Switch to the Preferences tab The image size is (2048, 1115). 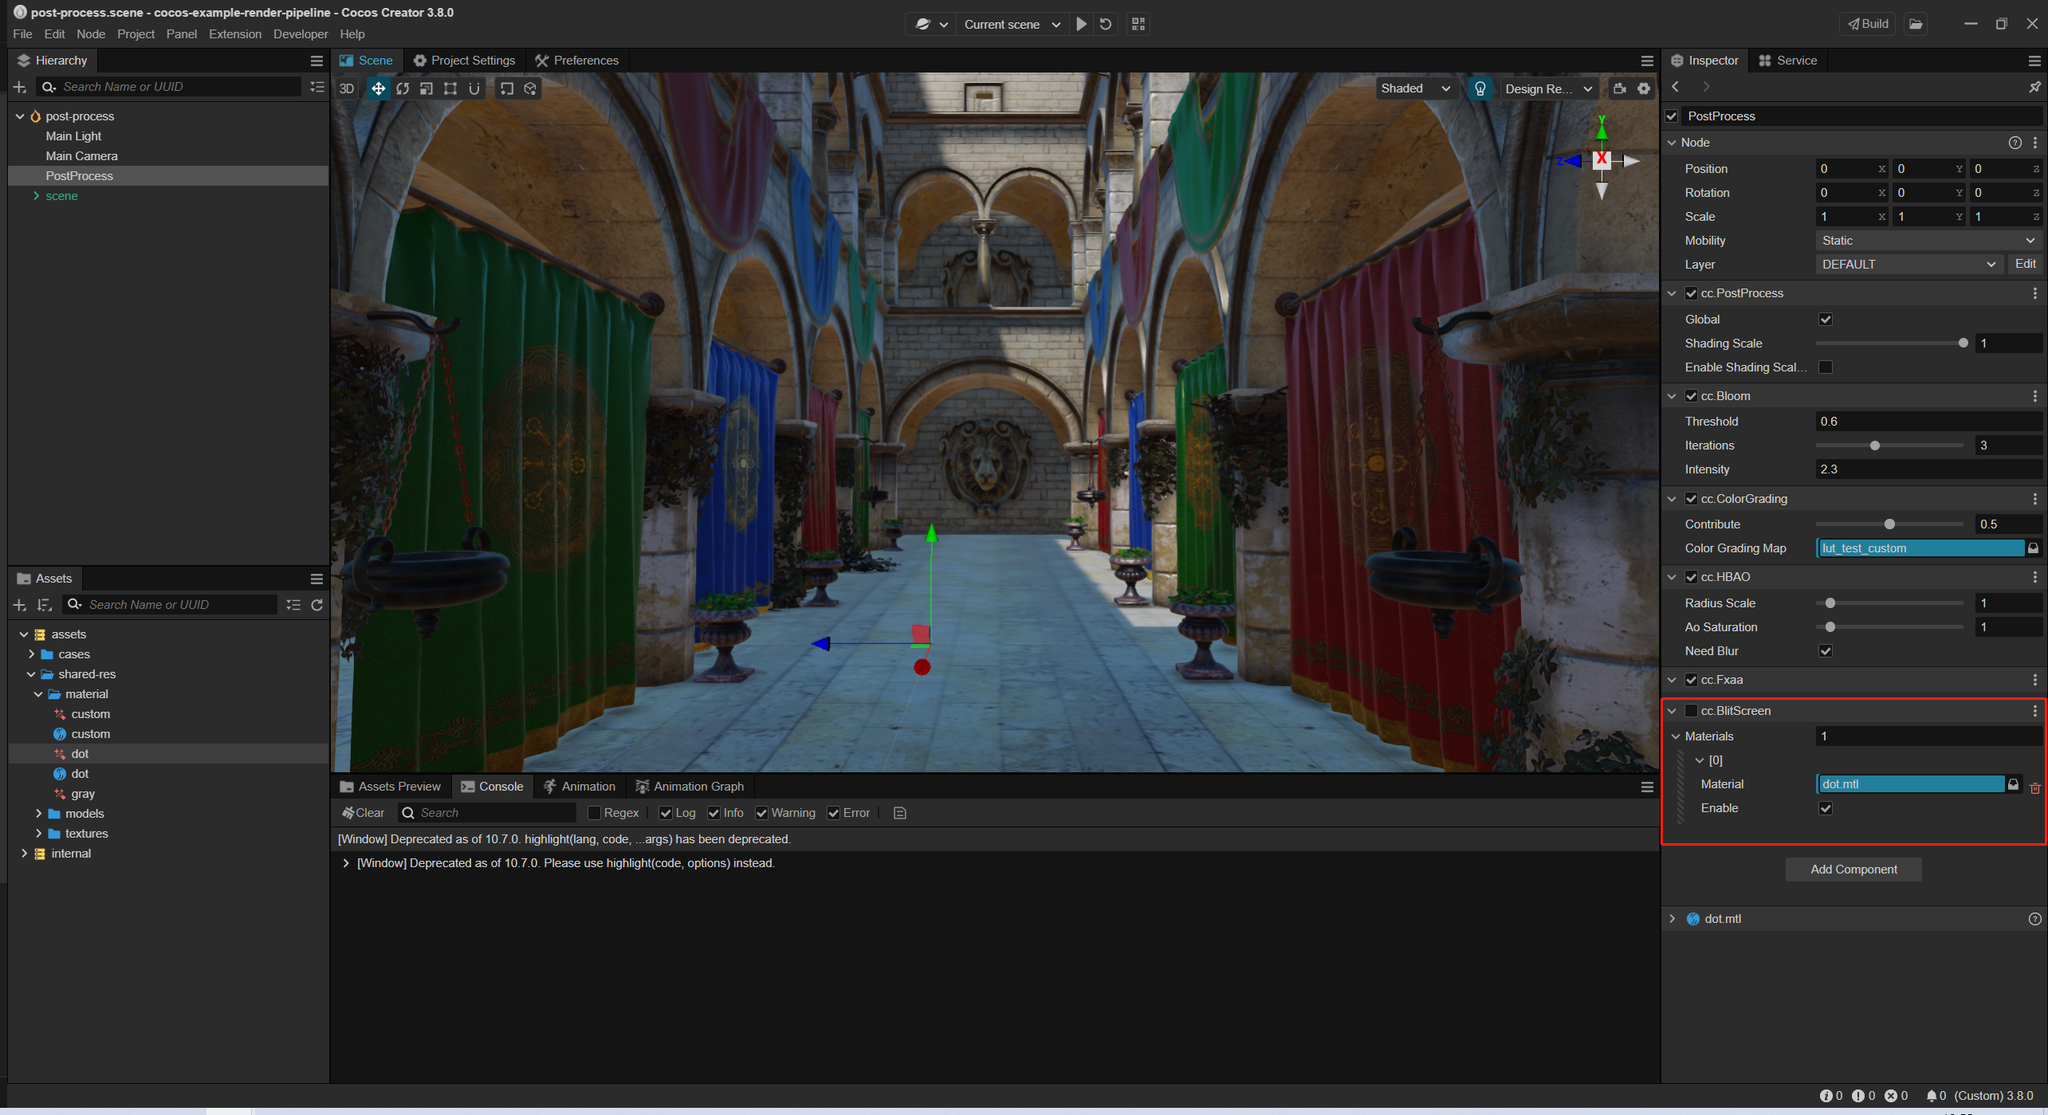pos(577,61)
